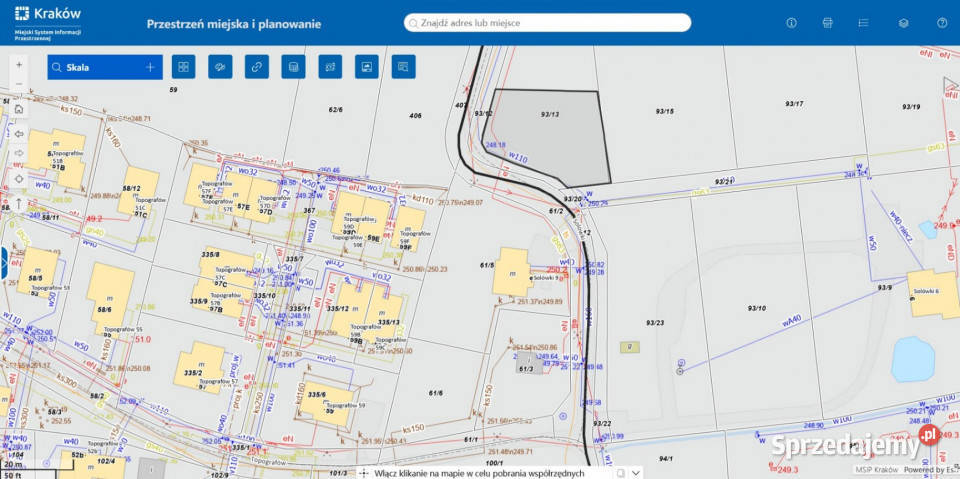Open the search-in-table query tool

coord(403,67)
